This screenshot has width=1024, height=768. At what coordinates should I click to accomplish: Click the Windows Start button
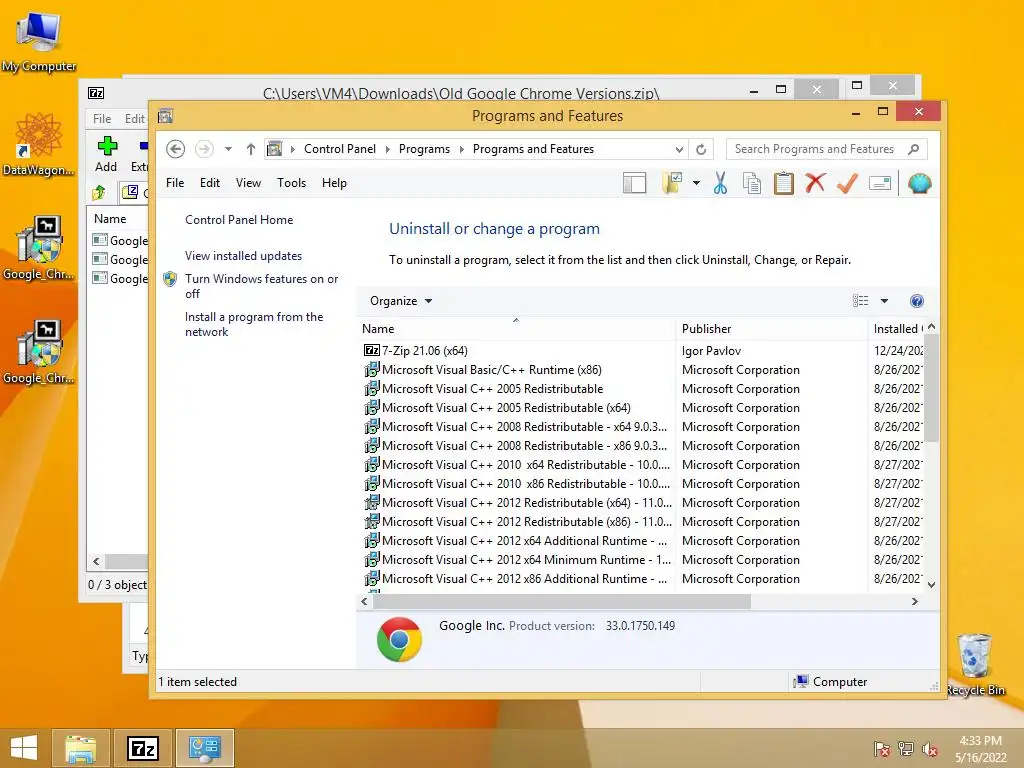pyautogui.click(x=24, y=748)
